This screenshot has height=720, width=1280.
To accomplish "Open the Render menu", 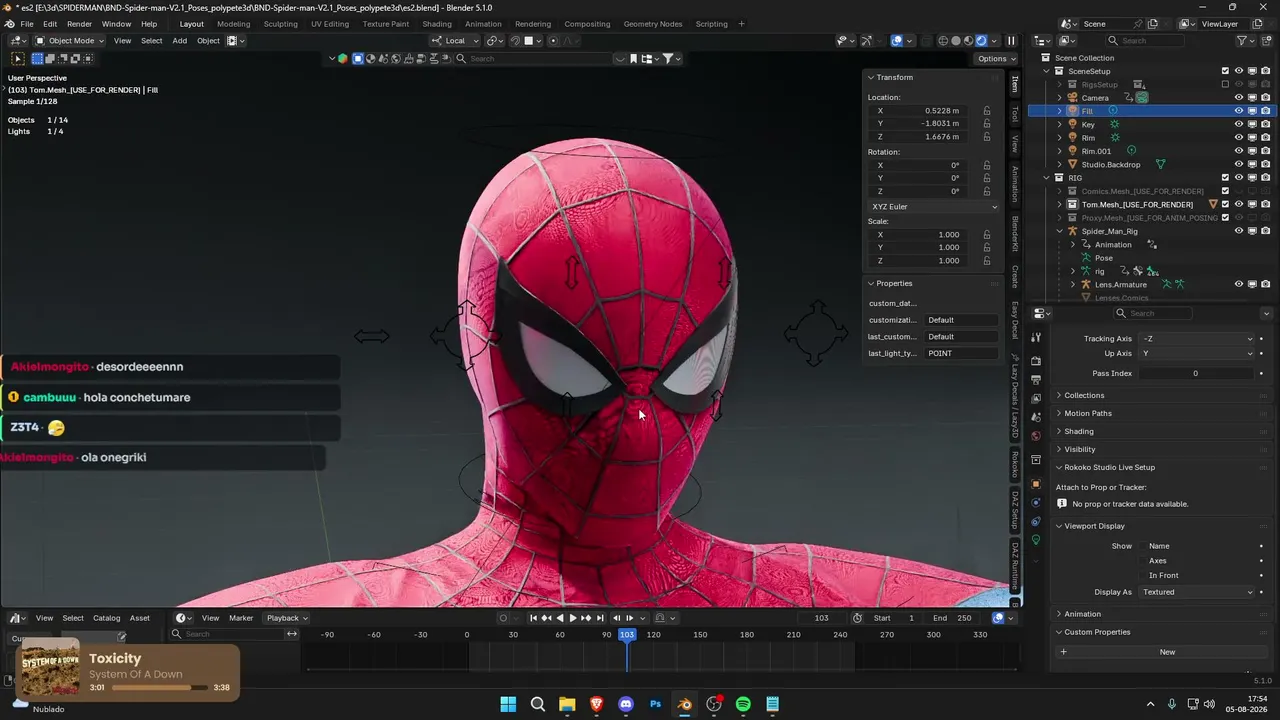I will point(79,24).
